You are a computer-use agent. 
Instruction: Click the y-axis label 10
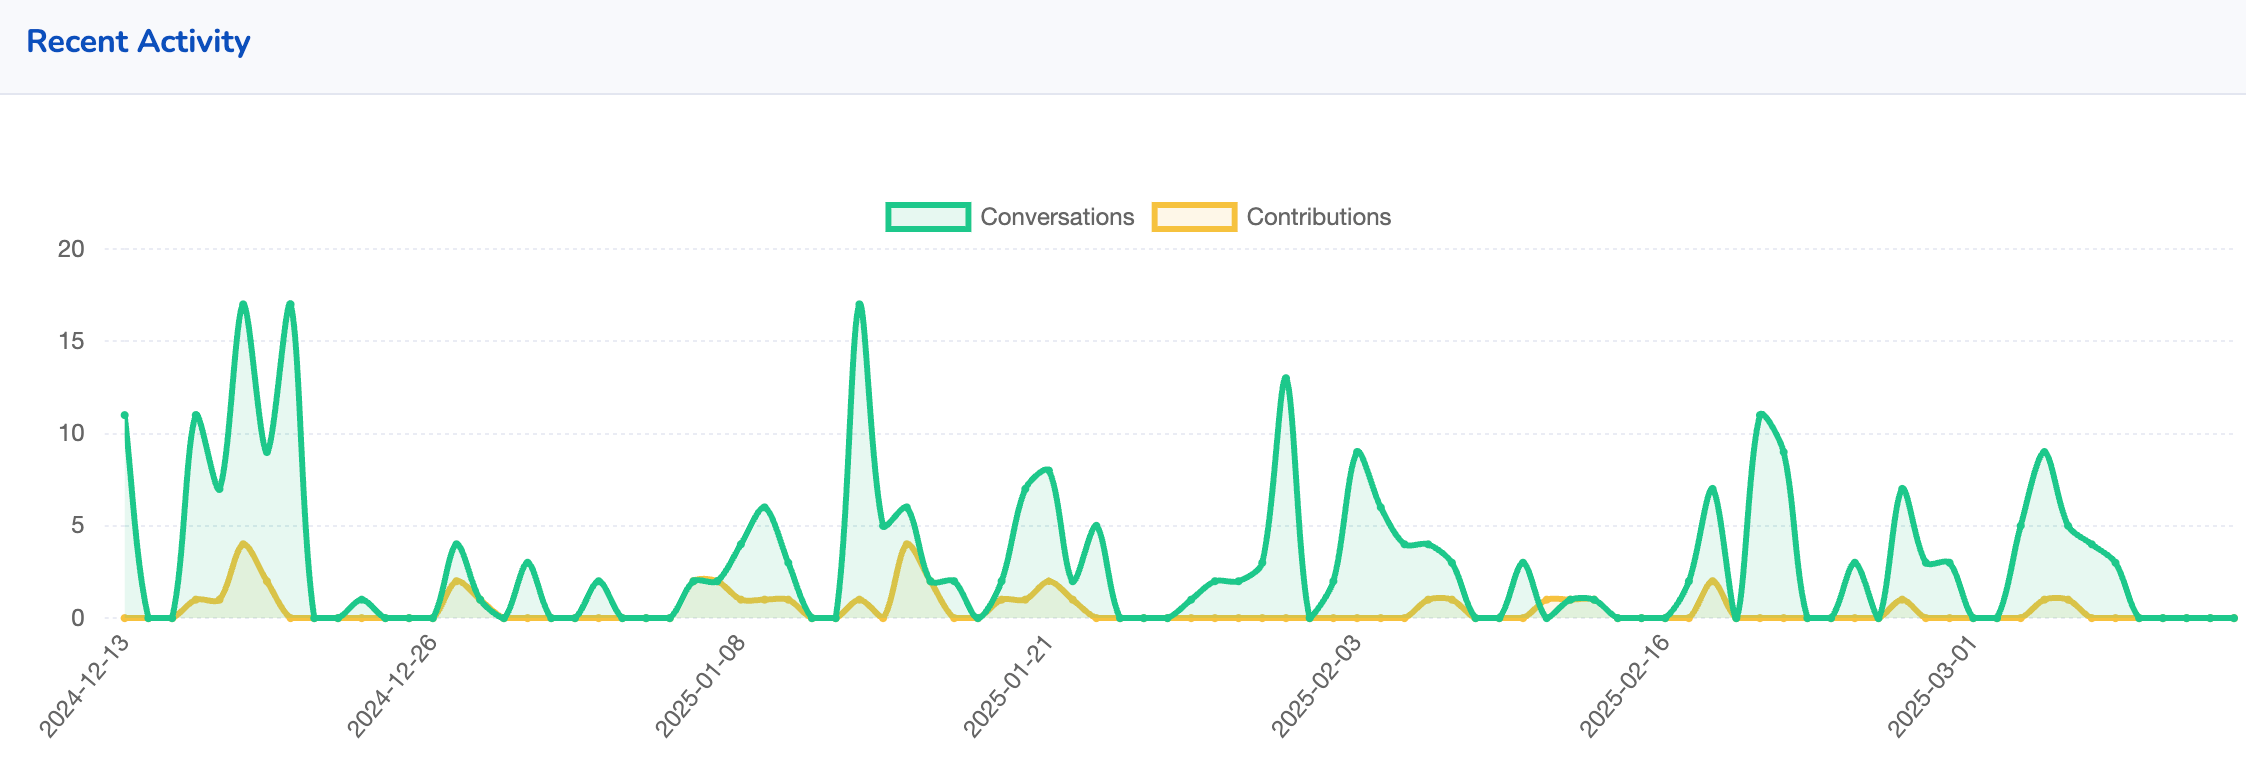click(71, 433)
